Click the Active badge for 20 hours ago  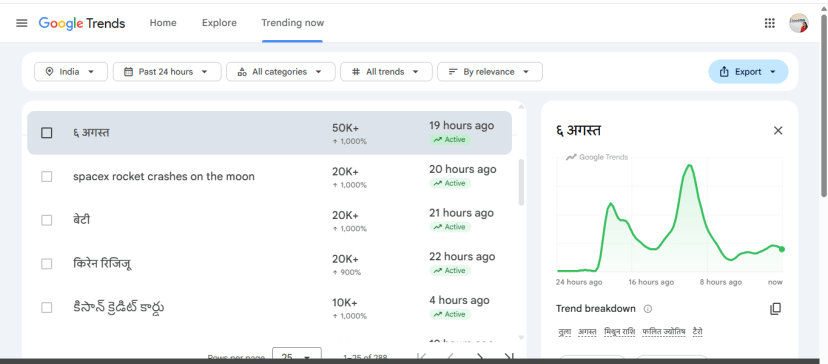[x=450, y=183]
